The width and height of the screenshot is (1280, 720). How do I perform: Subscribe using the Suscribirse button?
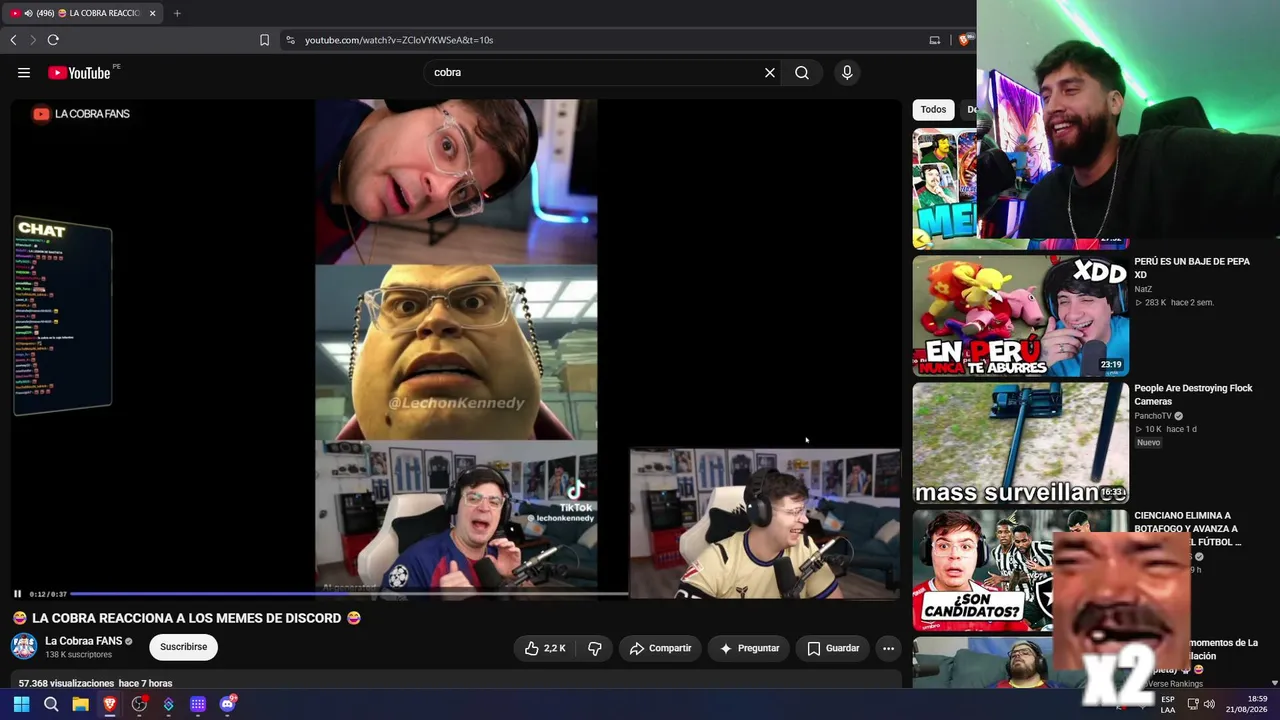tap(184, 647)
